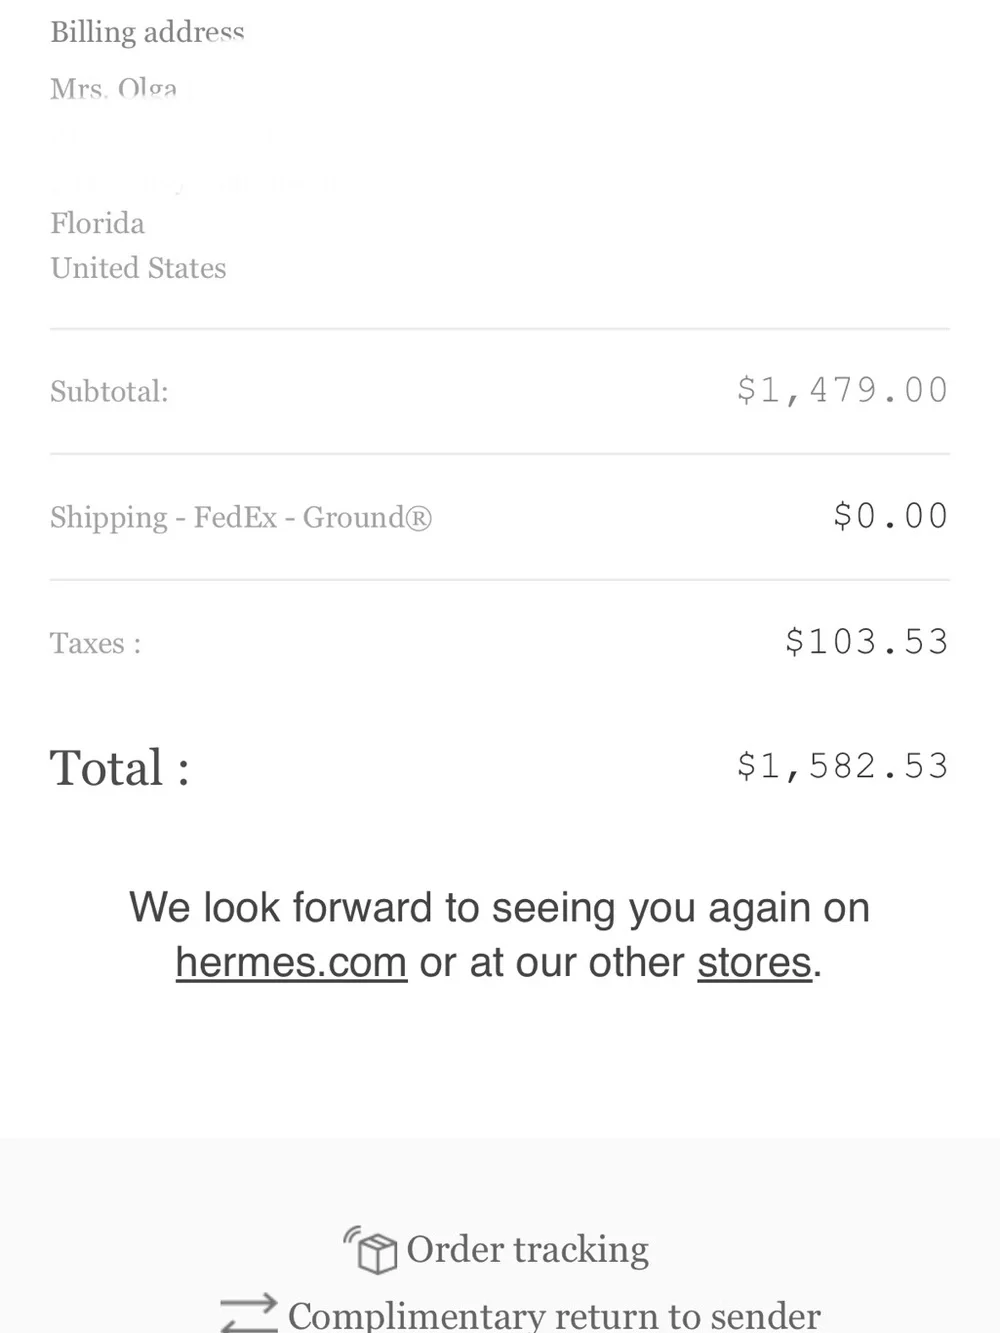Select the $0.00 shipping cost

click(x=890, y=516)
